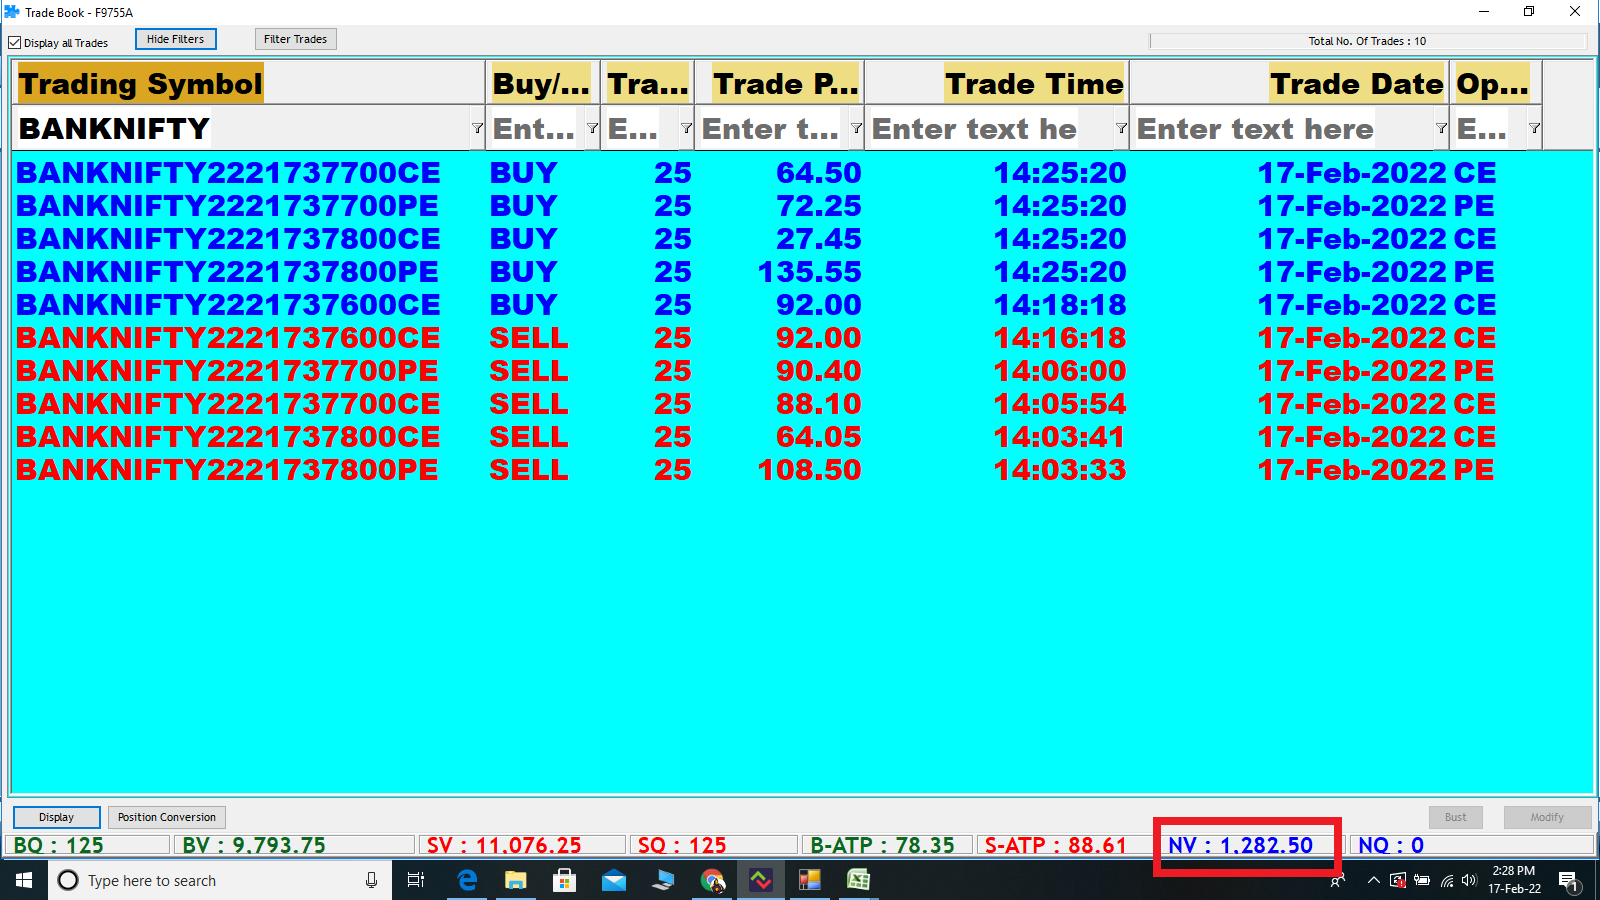Click the Hide Filters button

[176, 39]
